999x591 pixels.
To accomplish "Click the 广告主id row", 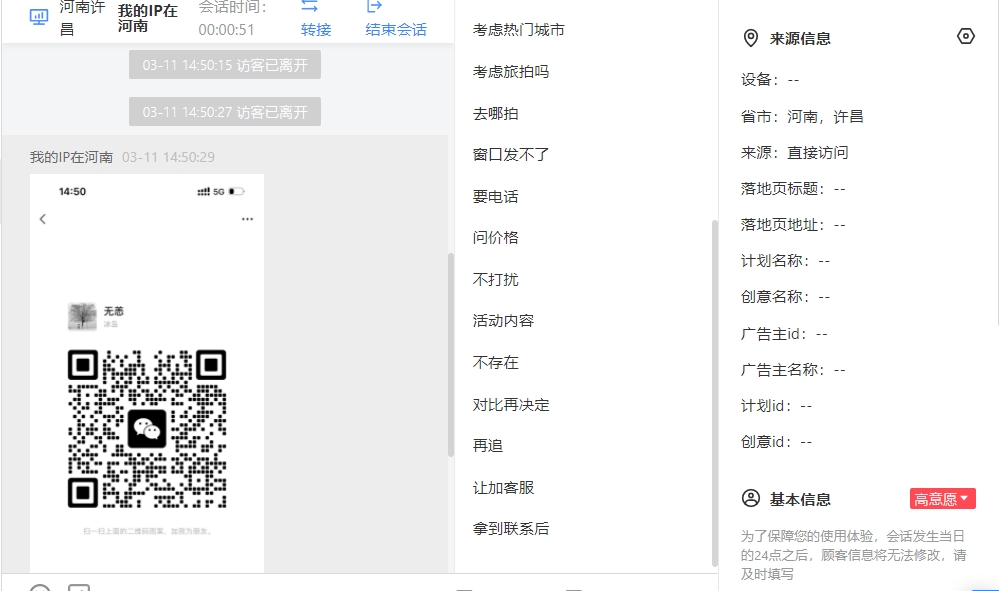I will click(784, 334).
